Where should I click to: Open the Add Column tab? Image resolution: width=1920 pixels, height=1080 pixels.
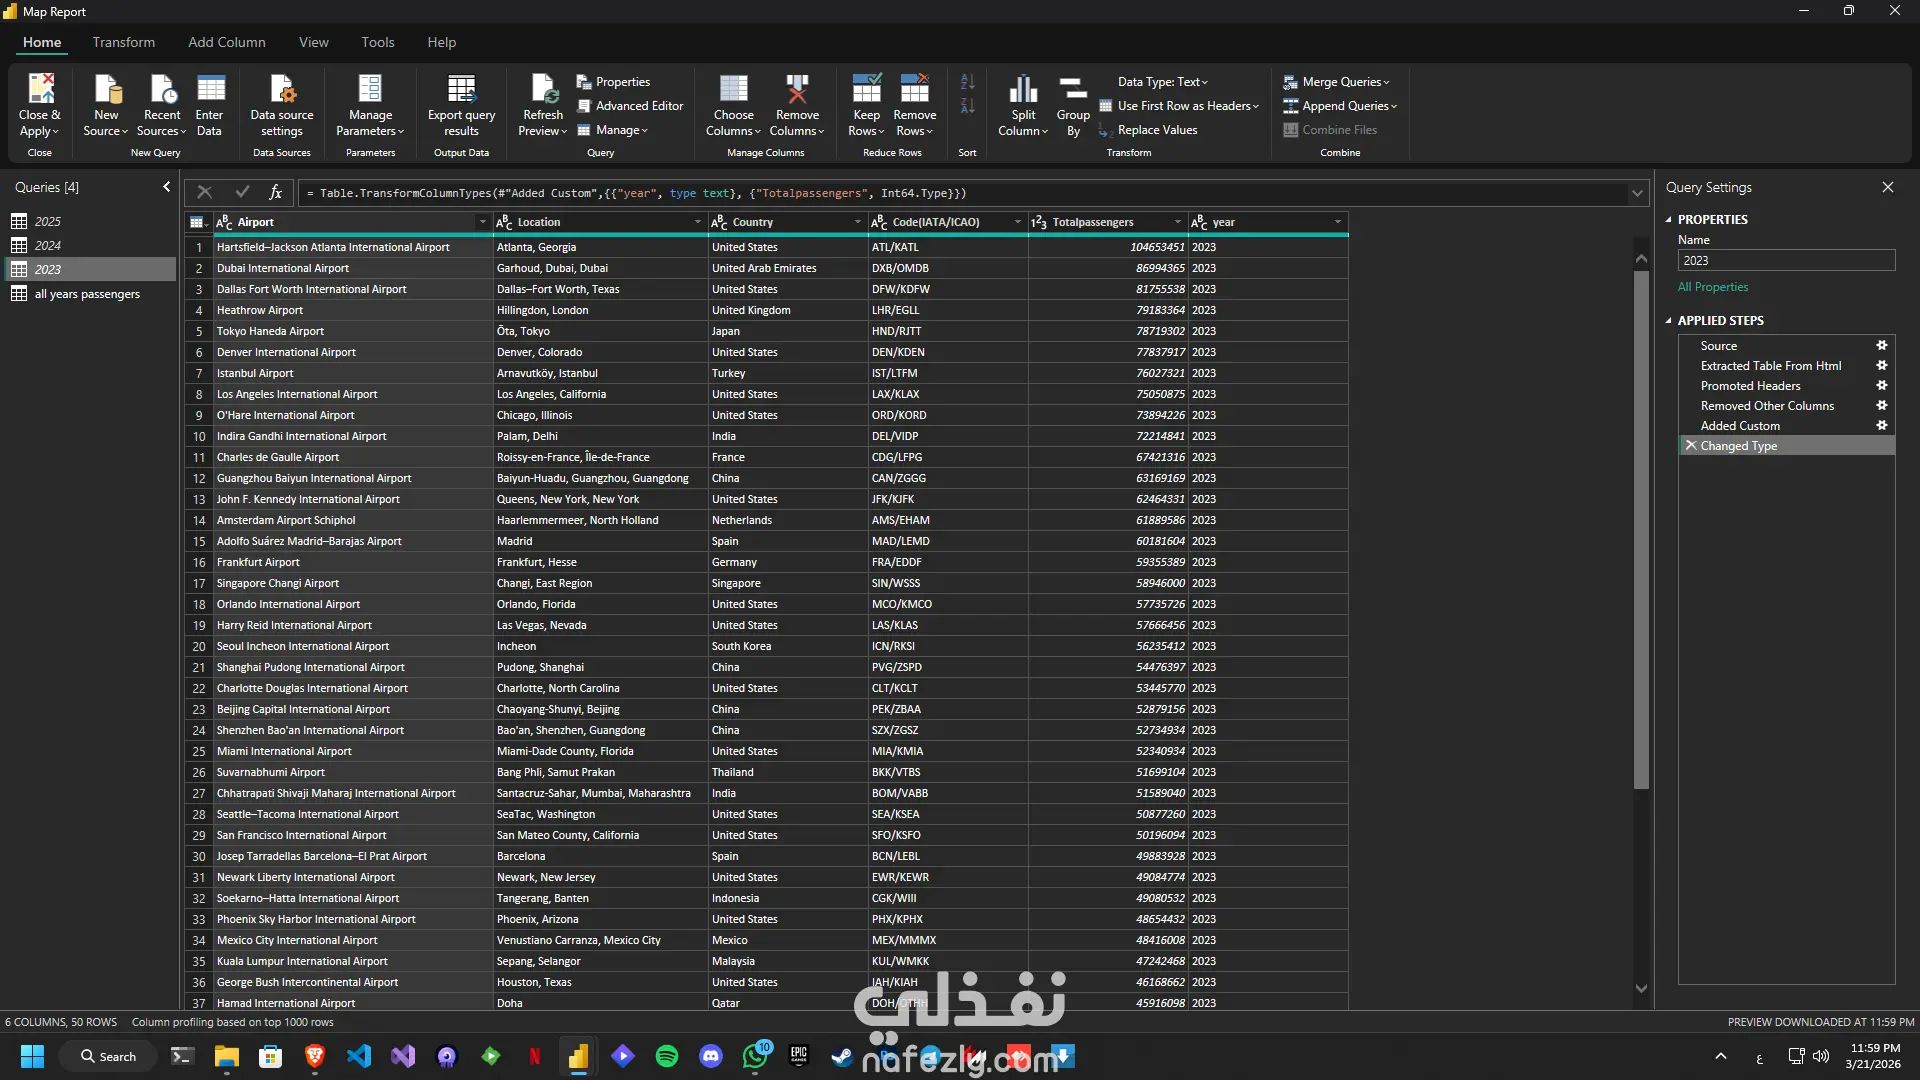226,42
